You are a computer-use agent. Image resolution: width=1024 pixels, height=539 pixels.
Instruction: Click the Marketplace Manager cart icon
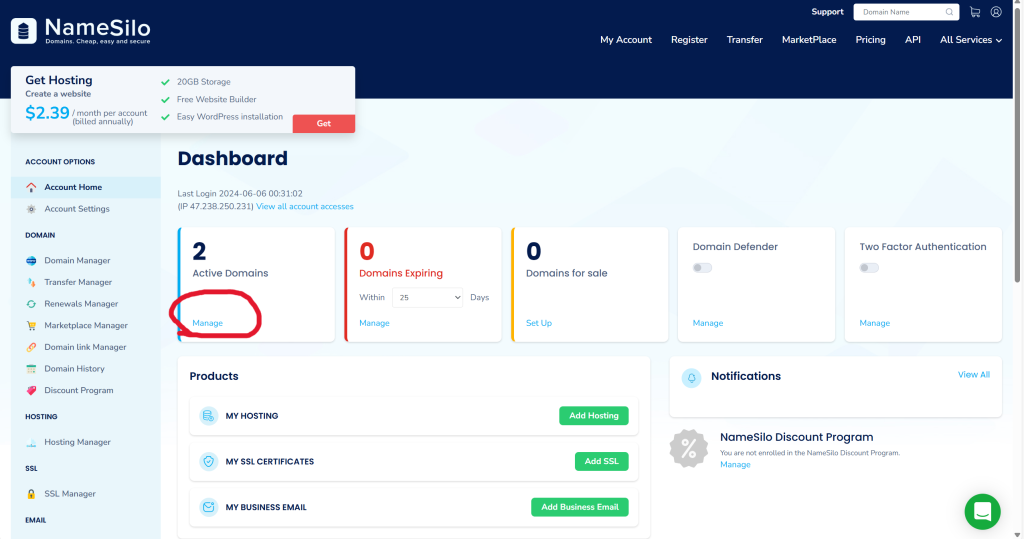(31, 325)
